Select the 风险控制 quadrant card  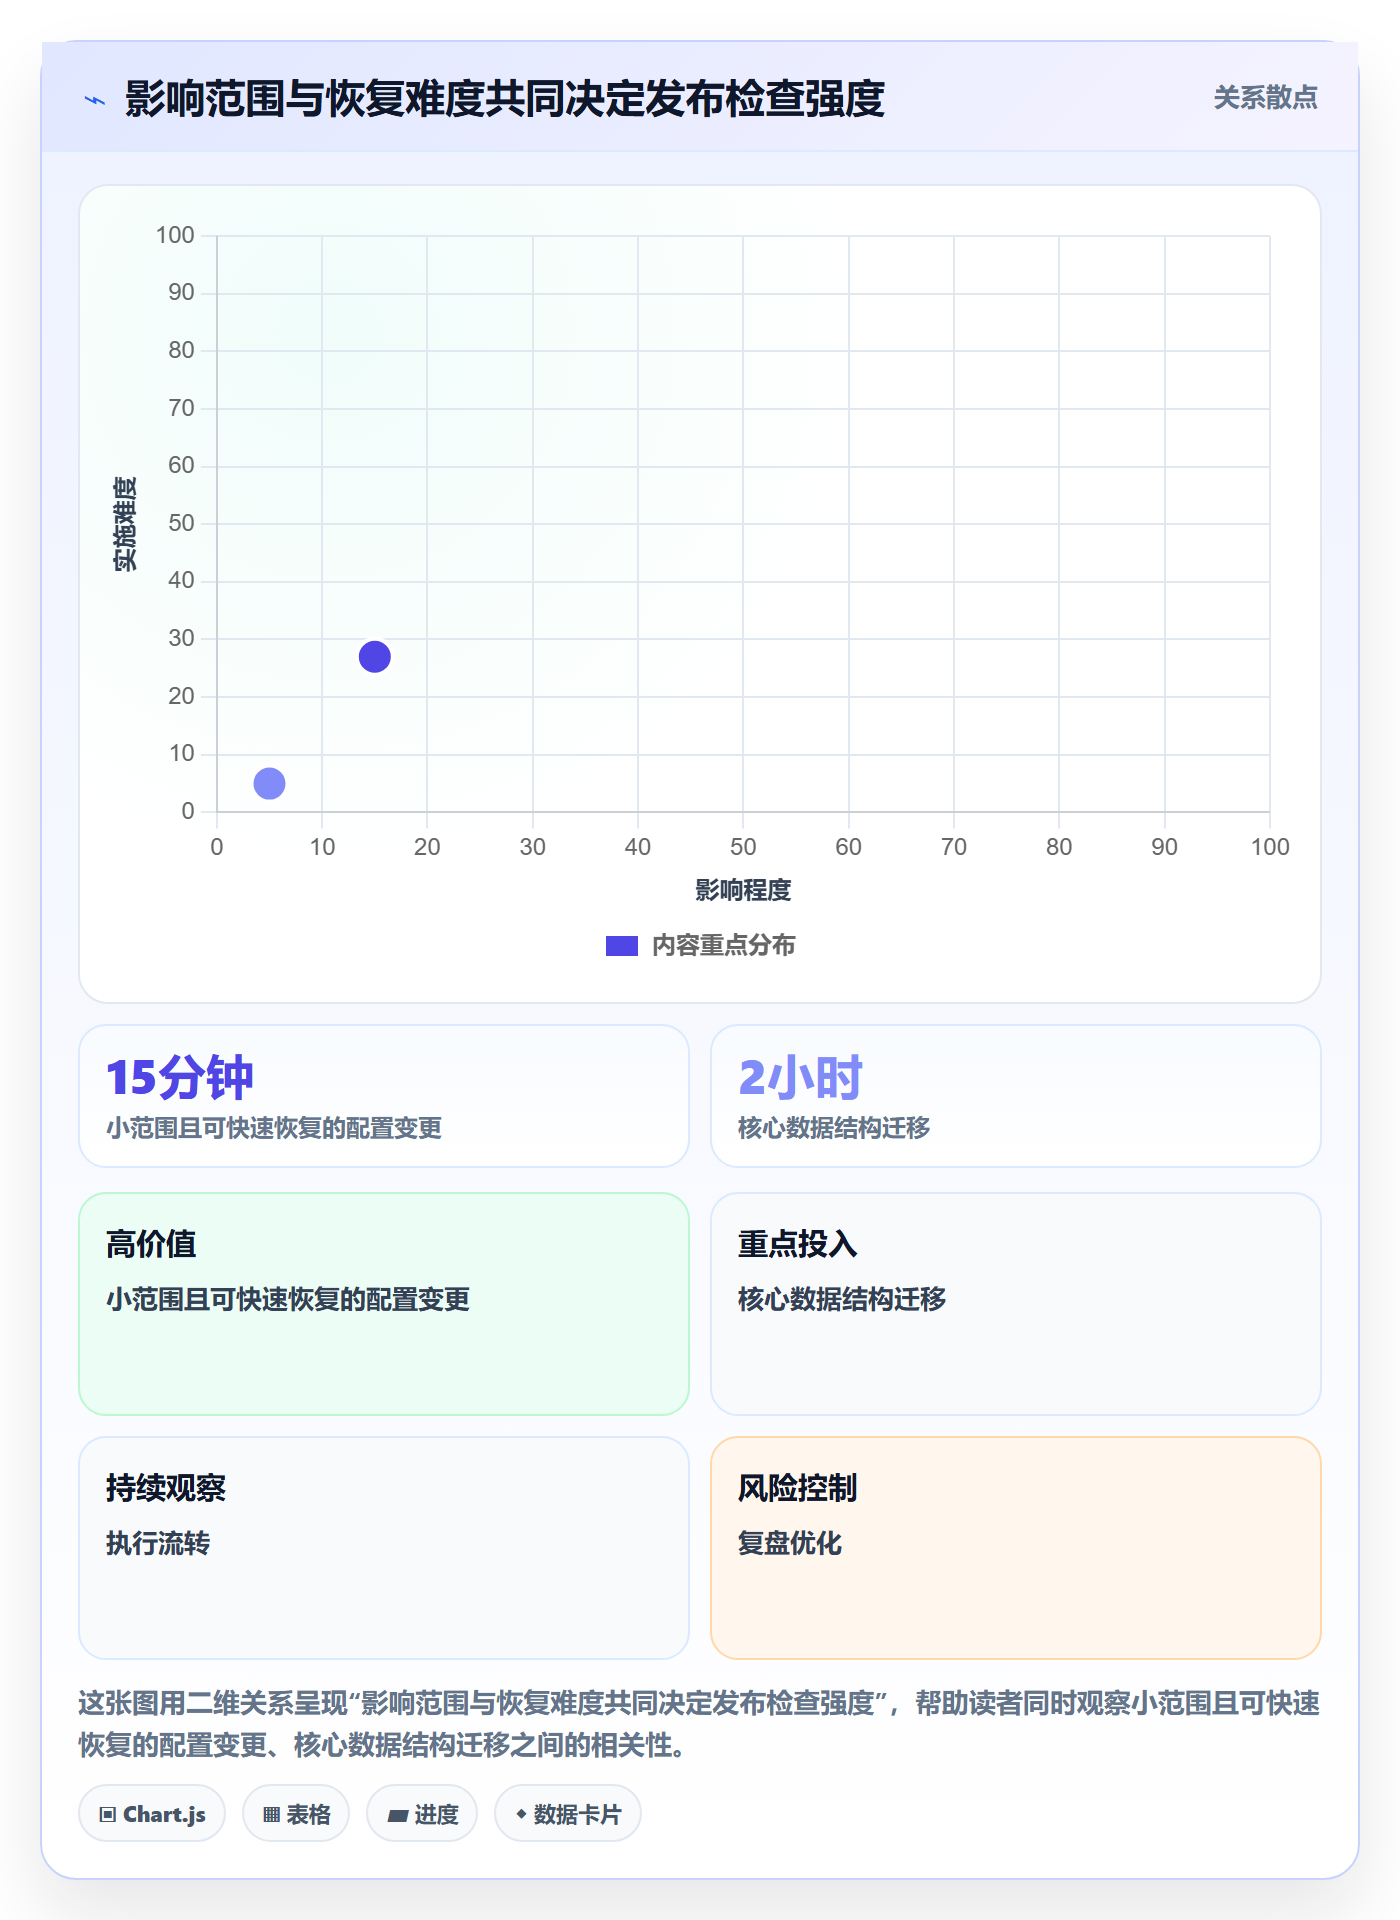1015,1548
